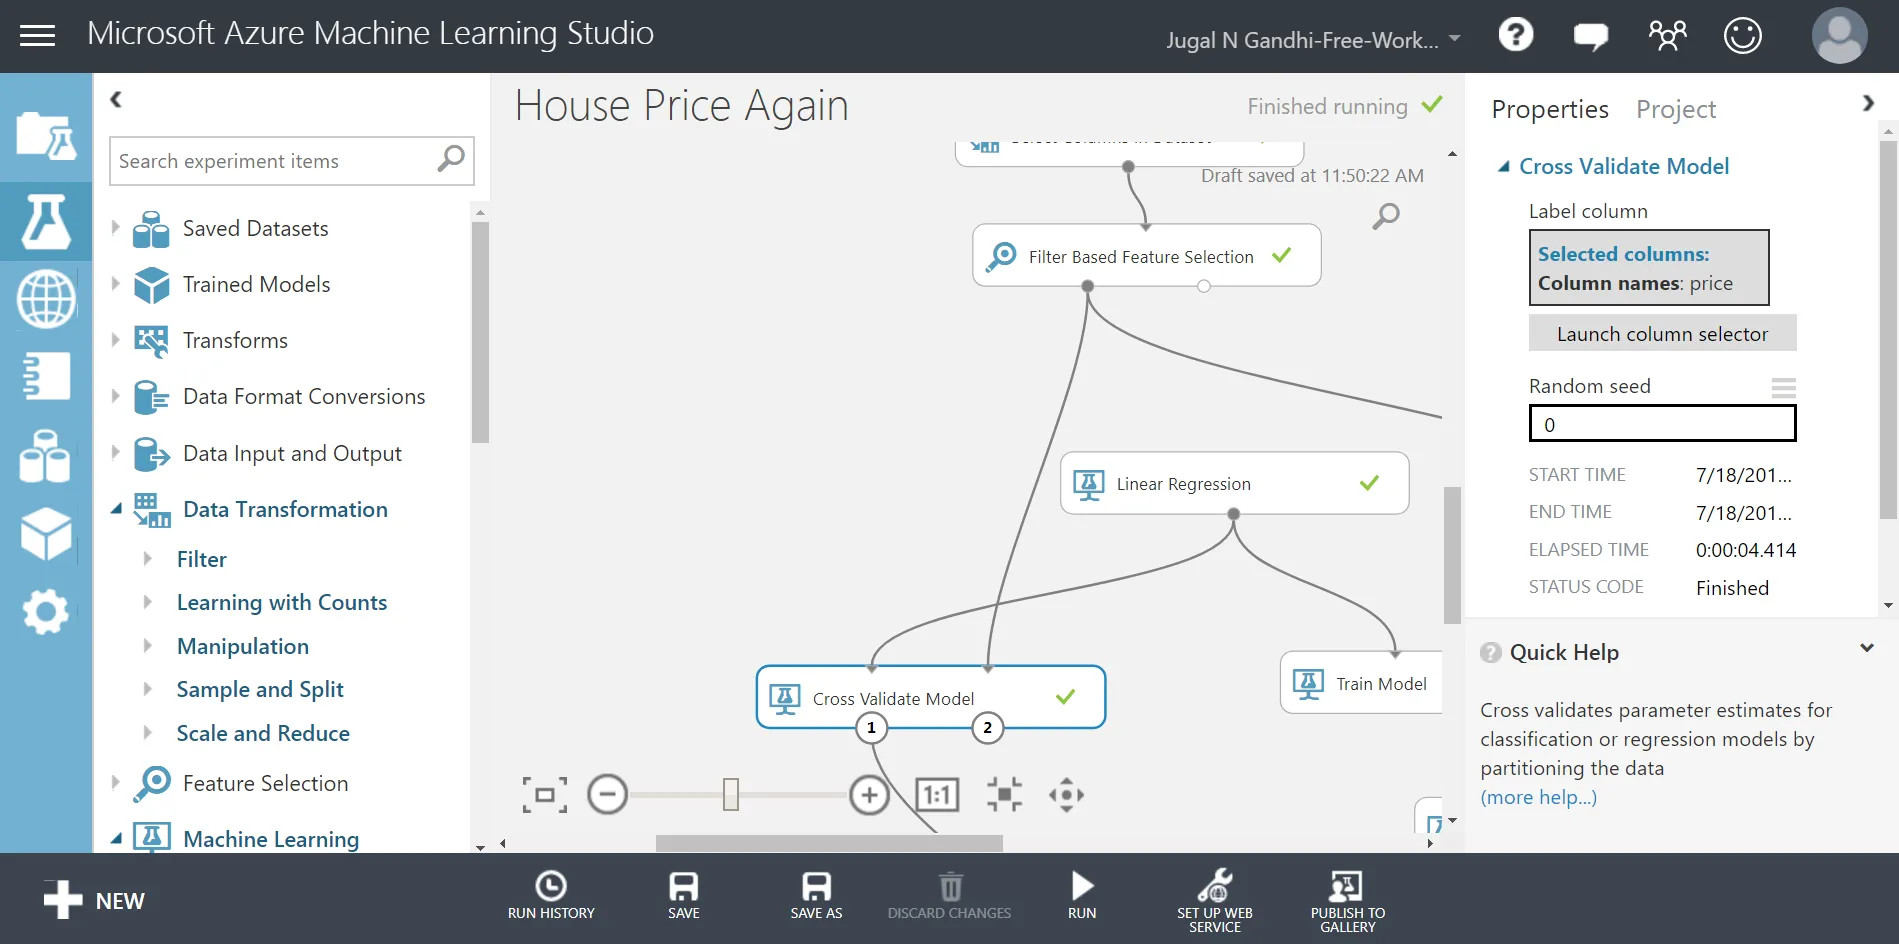Open the user account avatar
The image size is (1899, 944).
(x=1839, y=36)
